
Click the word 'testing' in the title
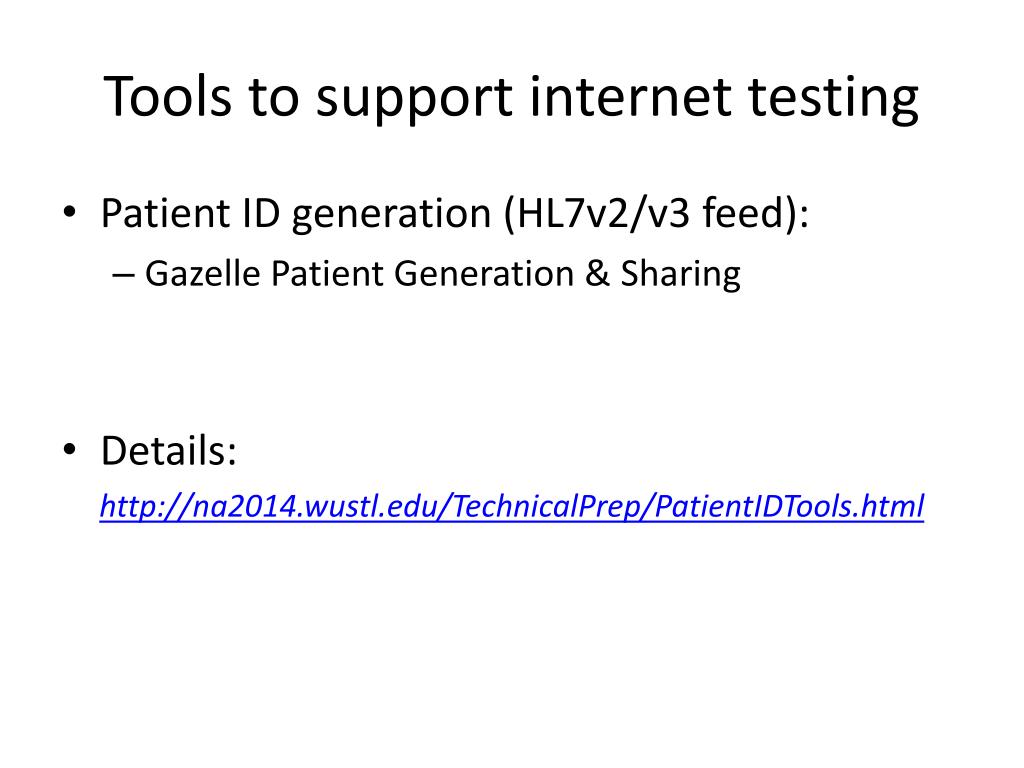click(x=833, y=98)
